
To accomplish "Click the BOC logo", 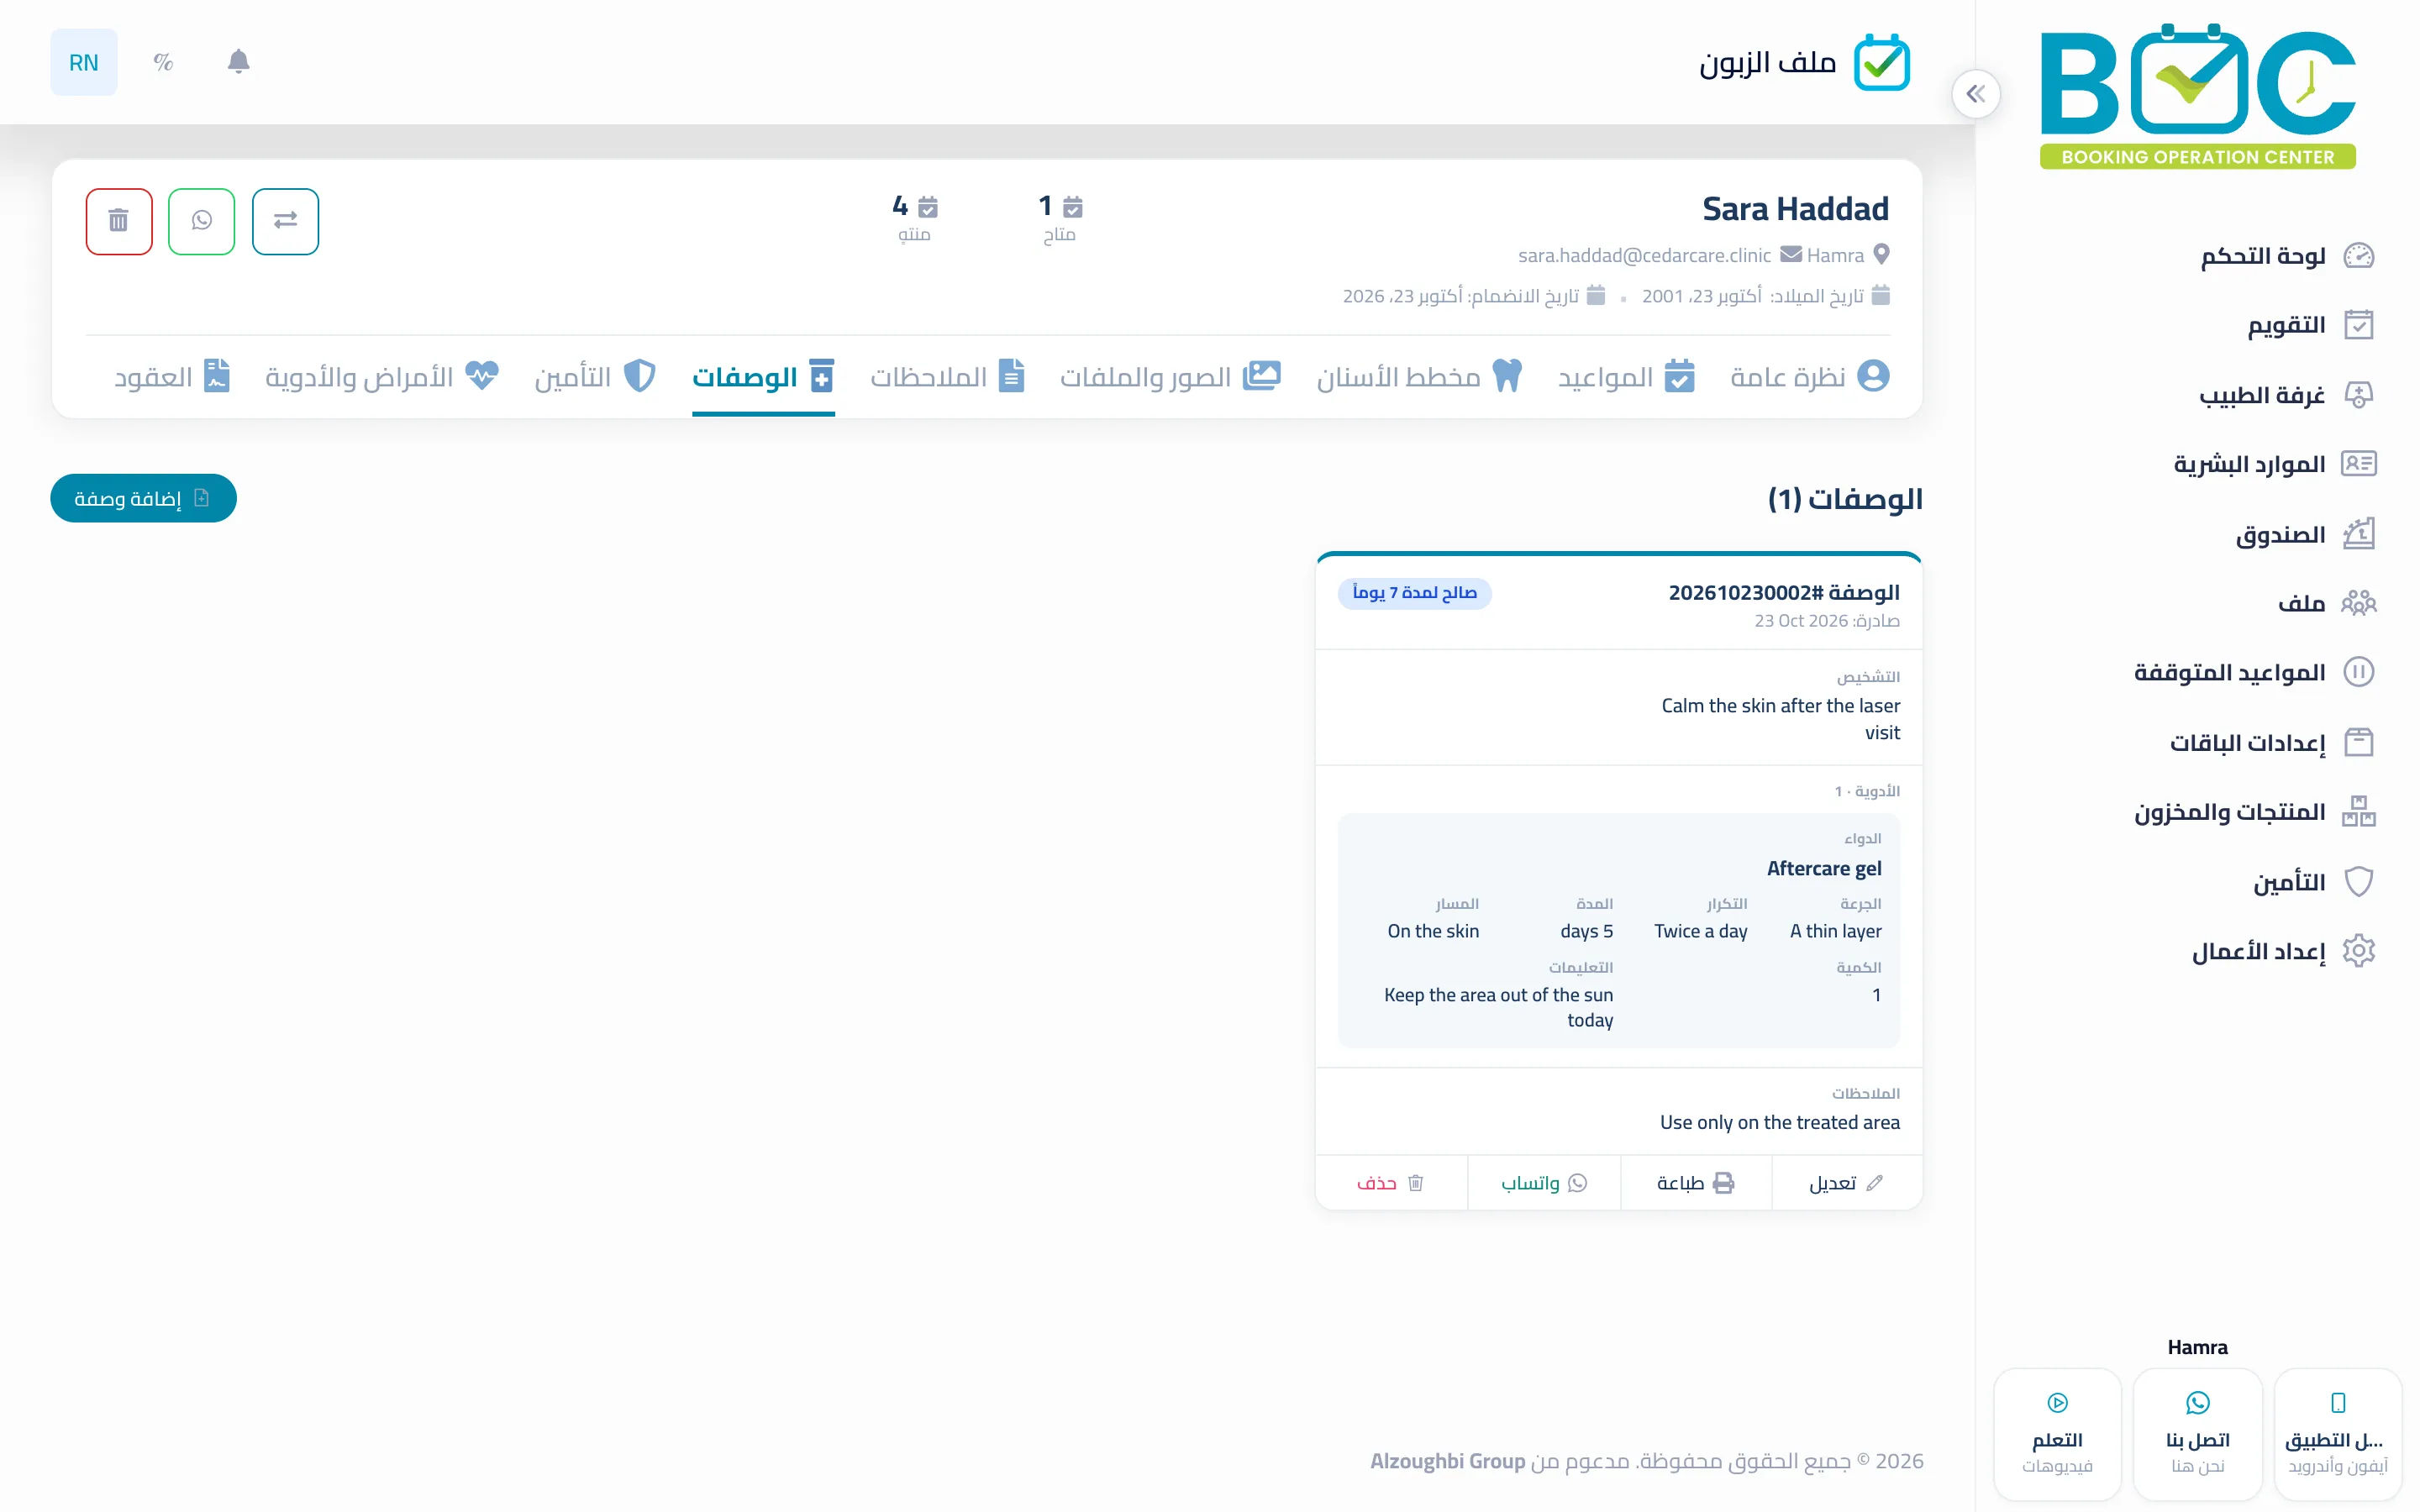I will (x=2197, y=96).
